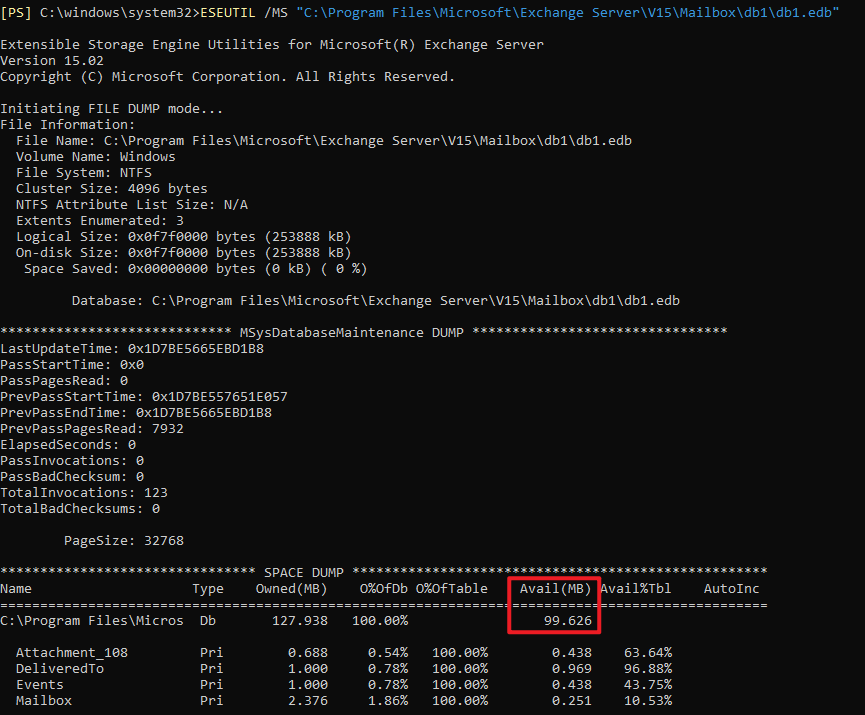Select the 'Version 15.02' line
The image size is (865, 715).
tap(52, 61)
